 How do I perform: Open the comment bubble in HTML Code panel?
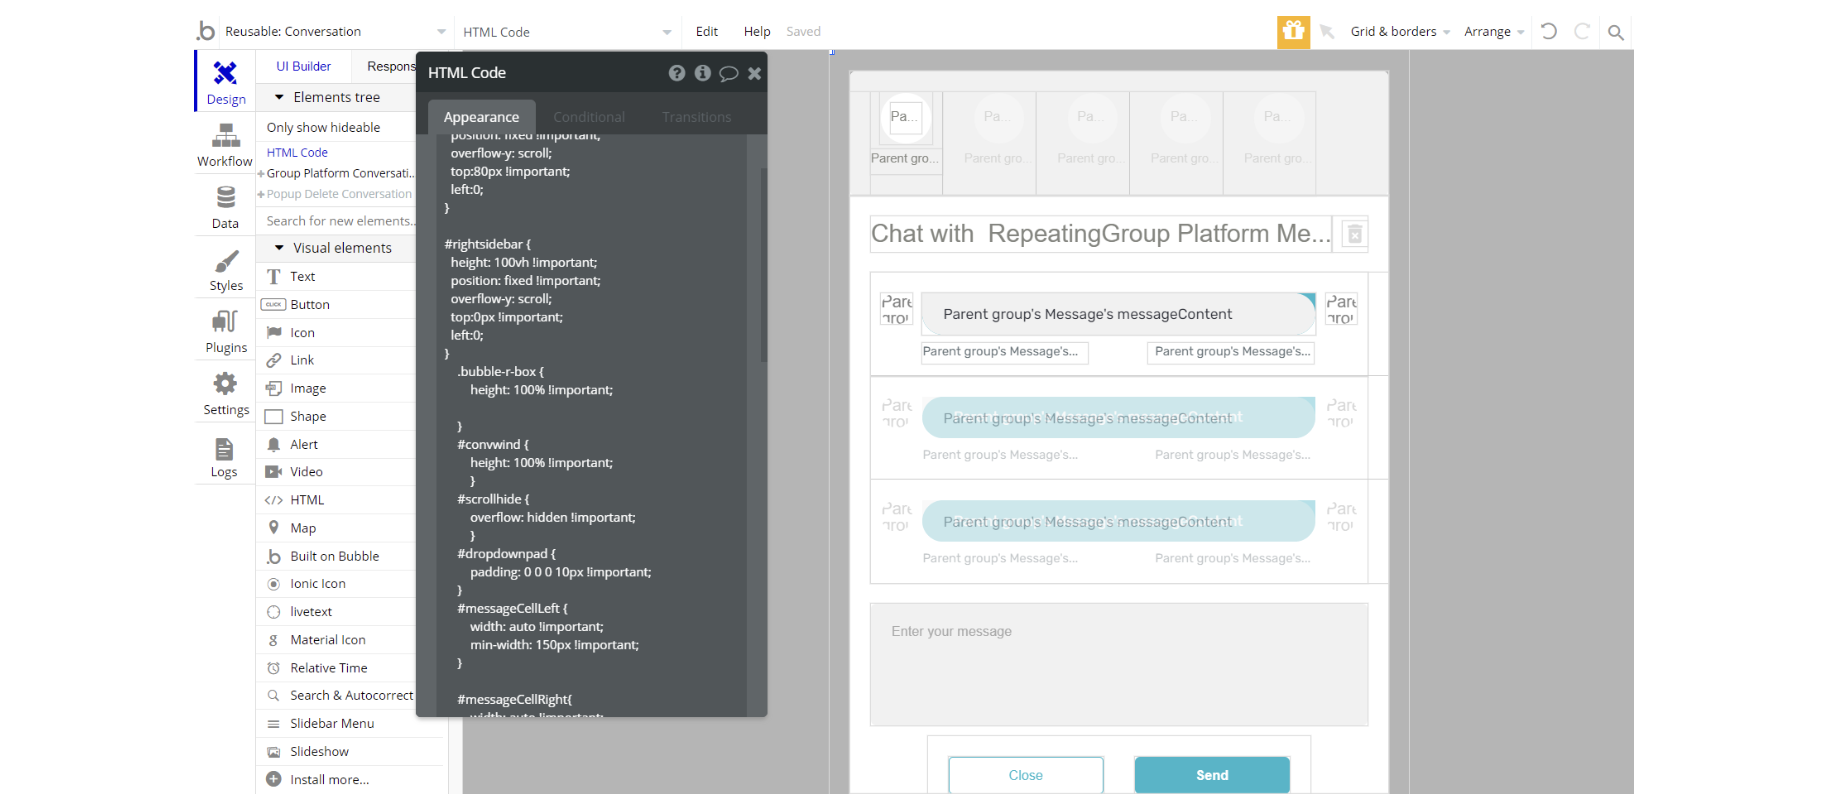coord(728,73)
